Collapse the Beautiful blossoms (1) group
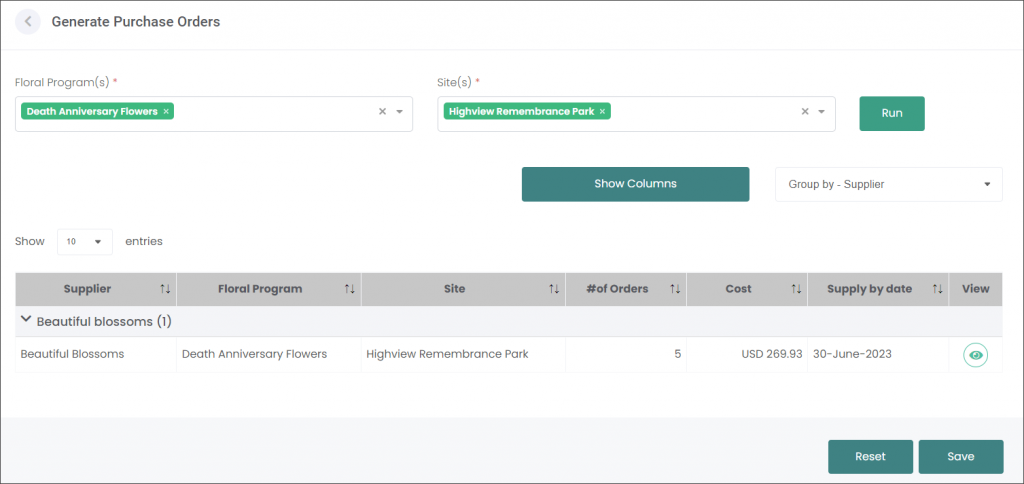 [x=26, y=320]
